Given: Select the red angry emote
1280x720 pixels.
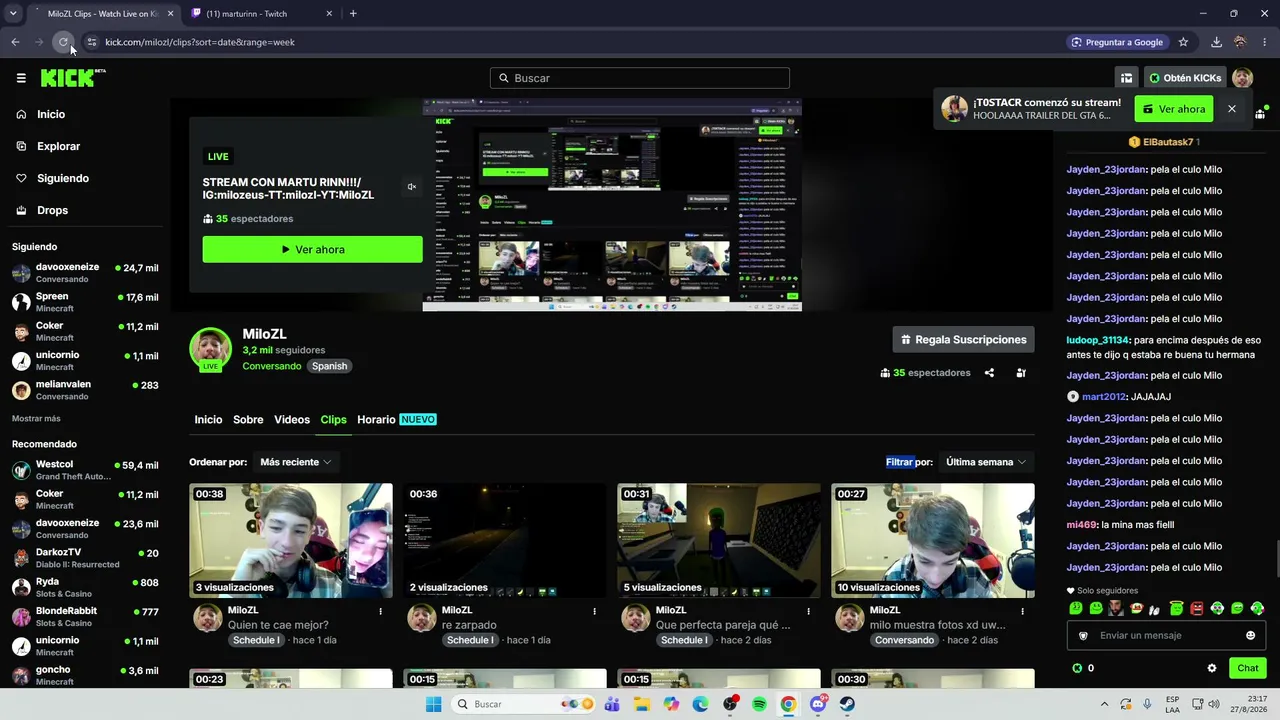Looking at the screenshot, I should (1196, 608).
